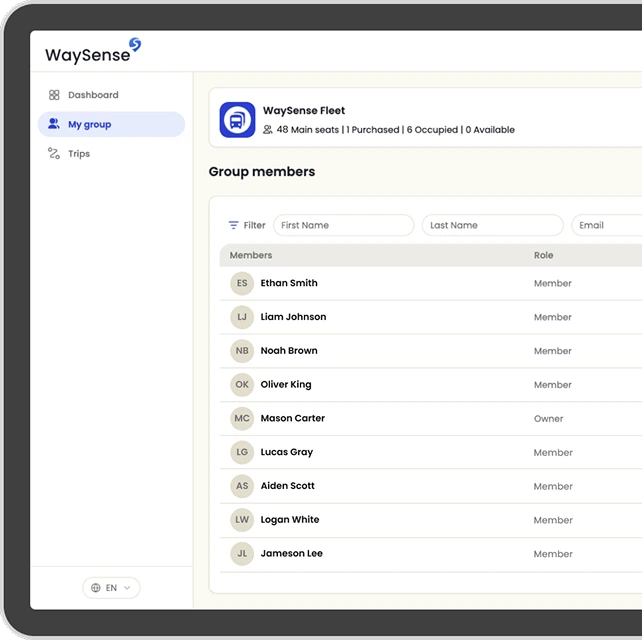Image resolution: width=642 pixels, height=640 pixels.
Task: Click the Trips route icon
Action: click(54, 154)
